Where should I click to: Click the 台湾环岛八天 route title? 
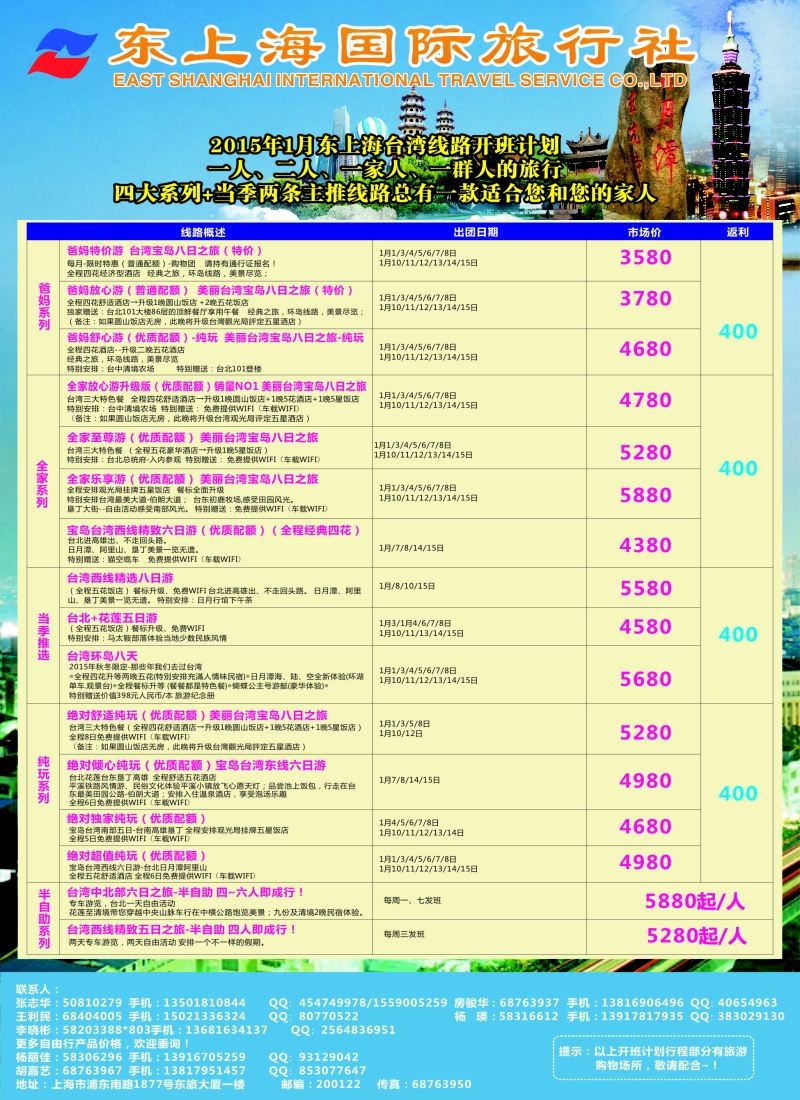[102, 656]
